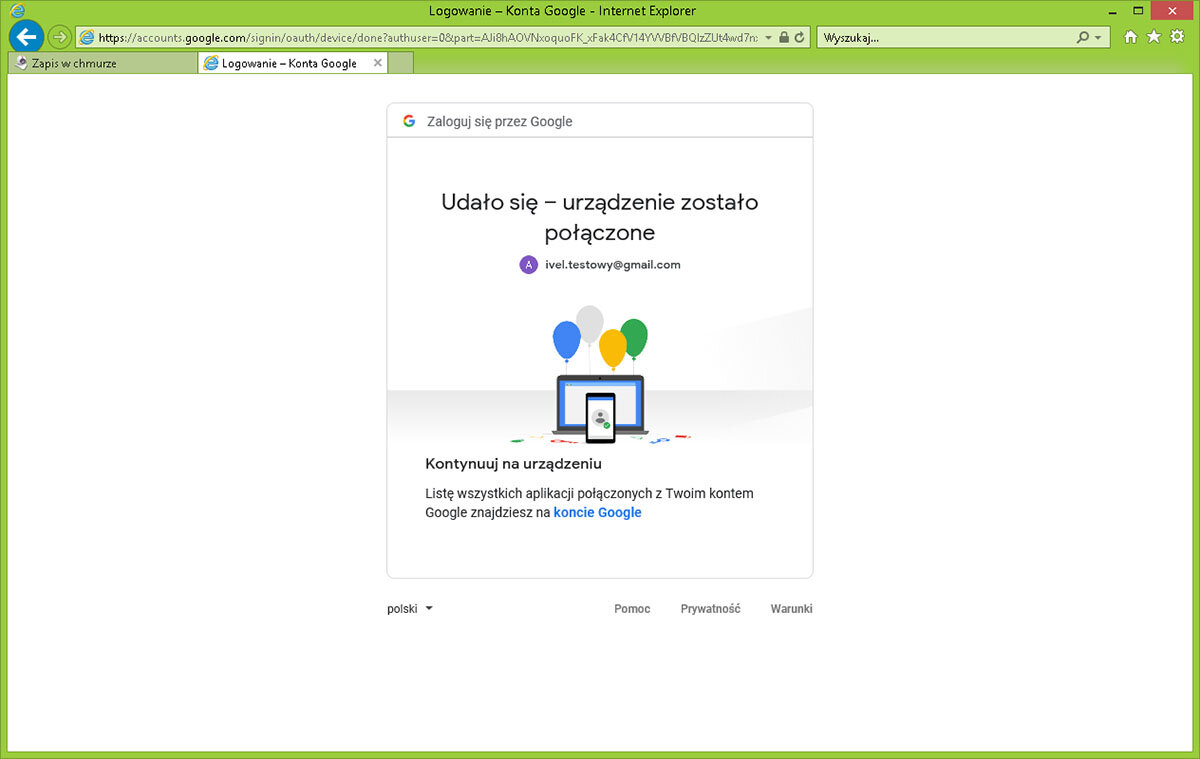Open the Tools gear icon
This screenshot has height=759, width=1200.
1177,37
